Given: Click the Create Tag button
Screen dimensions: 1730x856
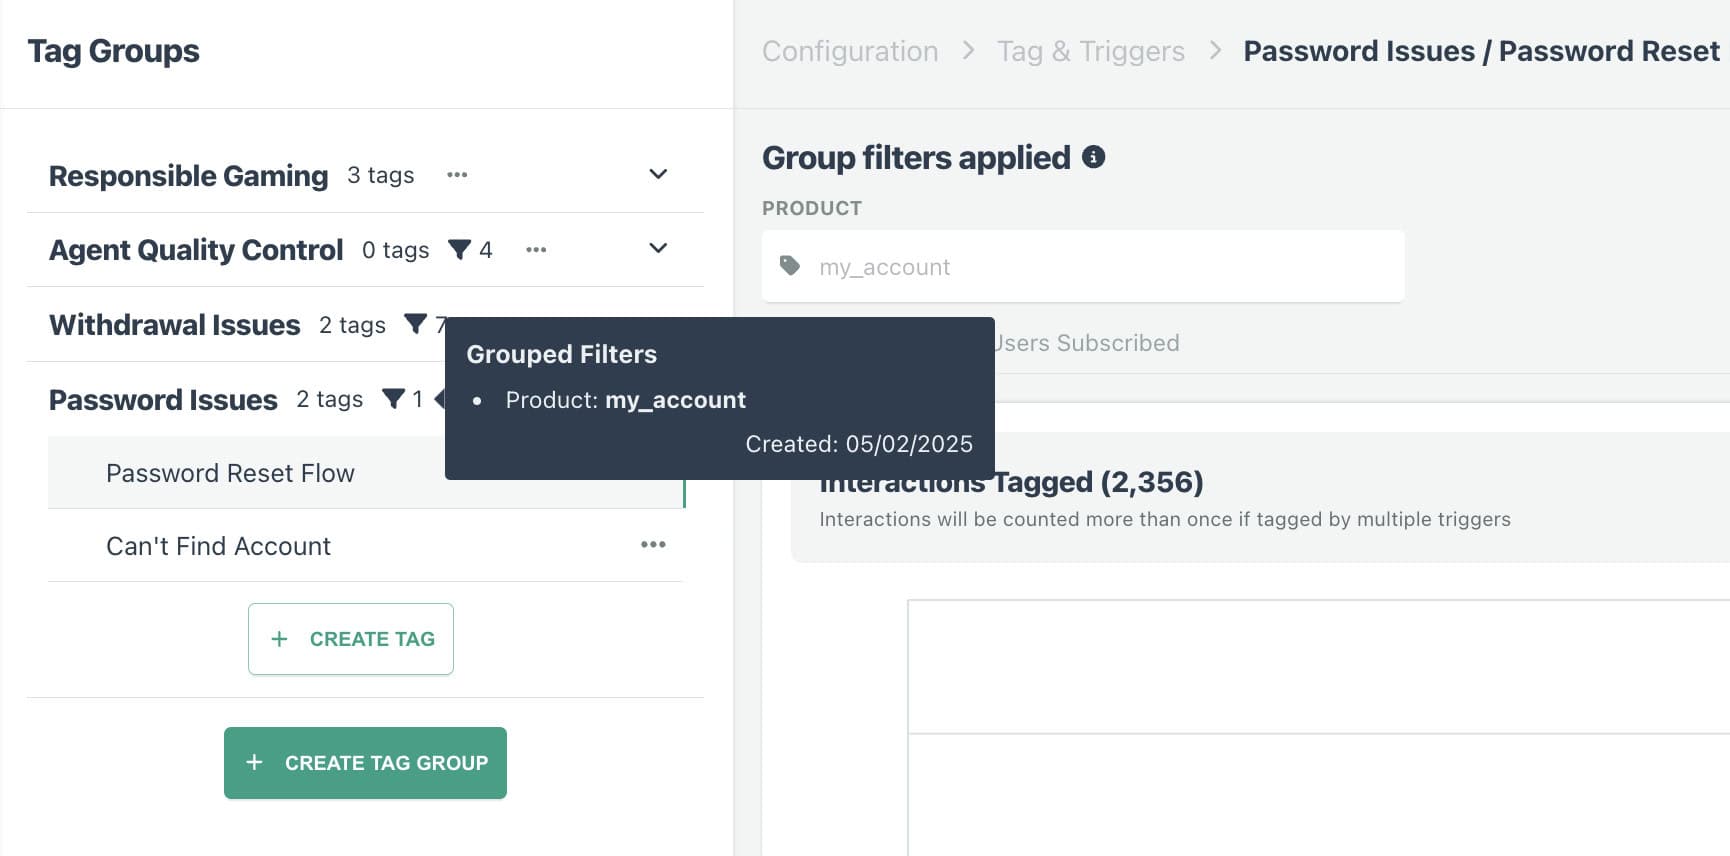Looking at the screenshot, I should [x=351, y=639].
